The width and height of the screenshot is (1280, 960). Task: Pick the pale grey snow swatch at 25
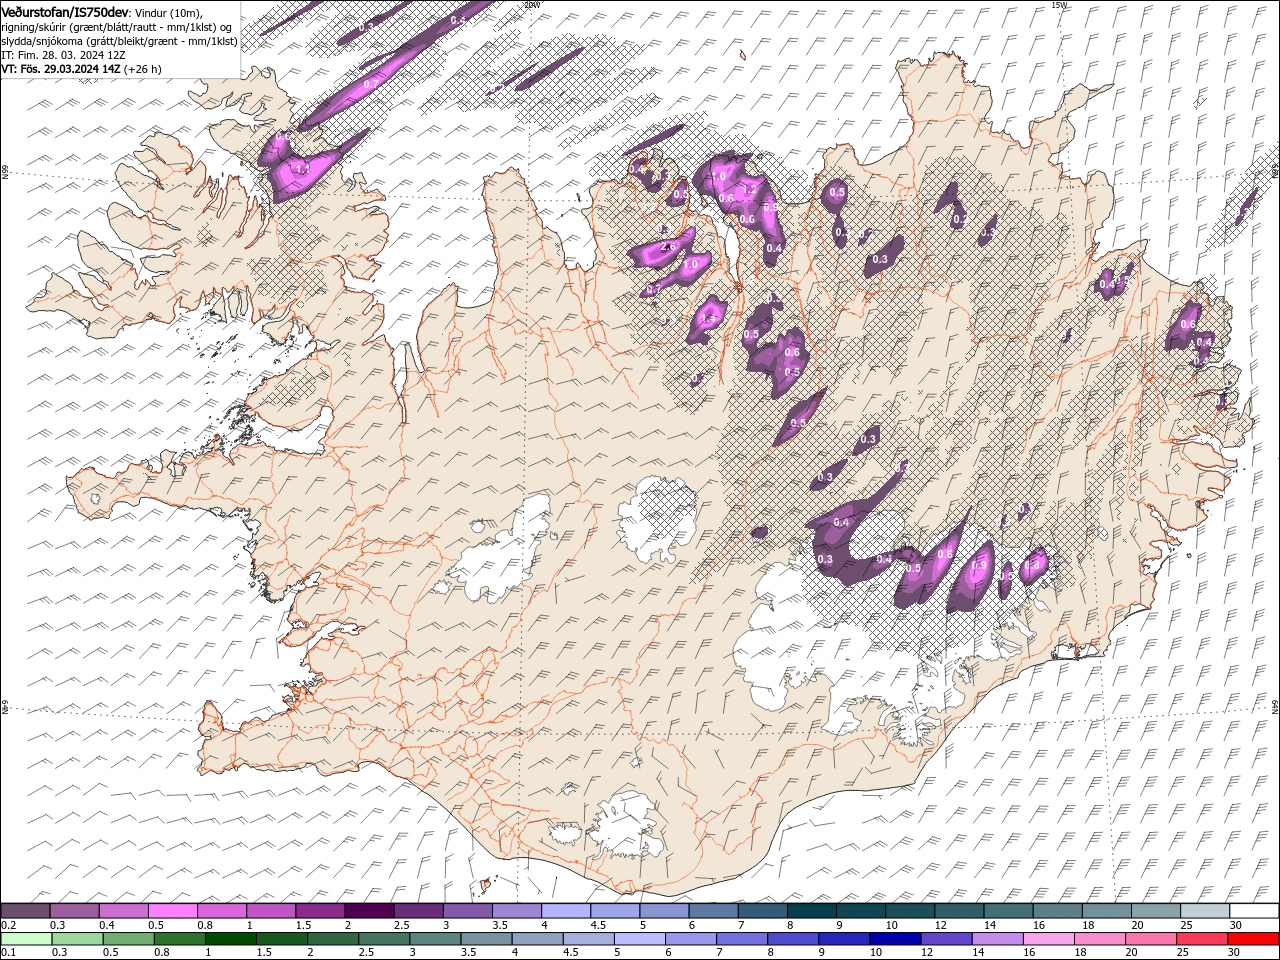1203,911
